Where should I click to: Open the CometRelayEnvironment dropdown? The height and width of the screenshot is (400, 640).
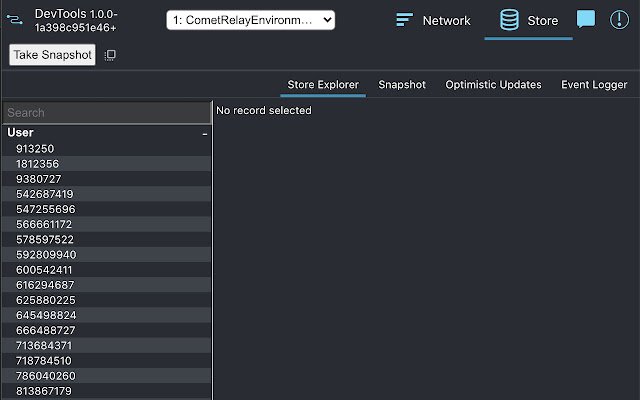click(250, 20)
